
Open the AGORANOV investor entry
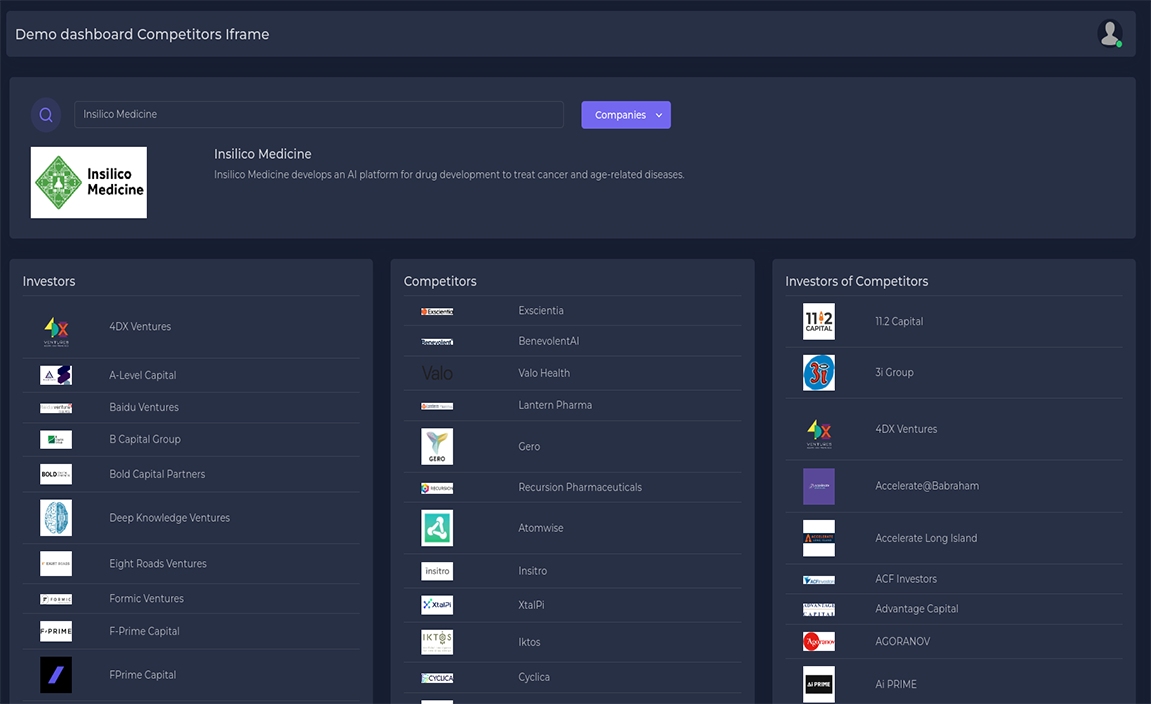(x=902, y=642)
